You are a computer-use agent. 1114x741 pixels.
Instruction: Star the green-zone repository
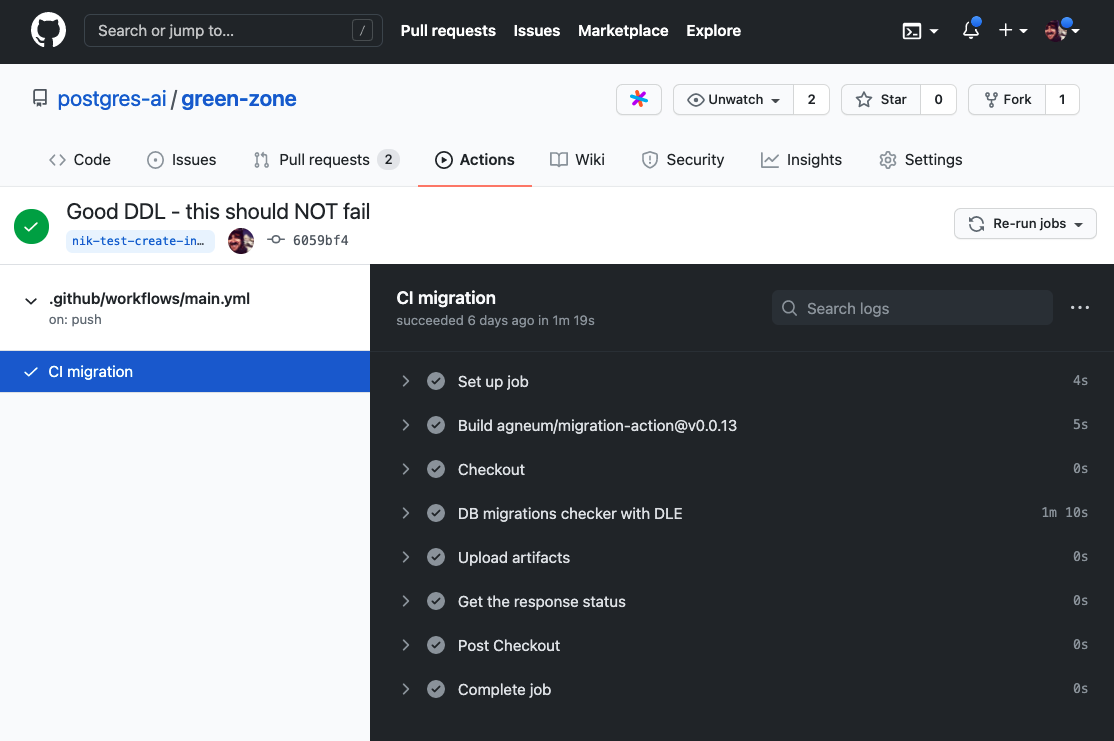click(881, 99)
